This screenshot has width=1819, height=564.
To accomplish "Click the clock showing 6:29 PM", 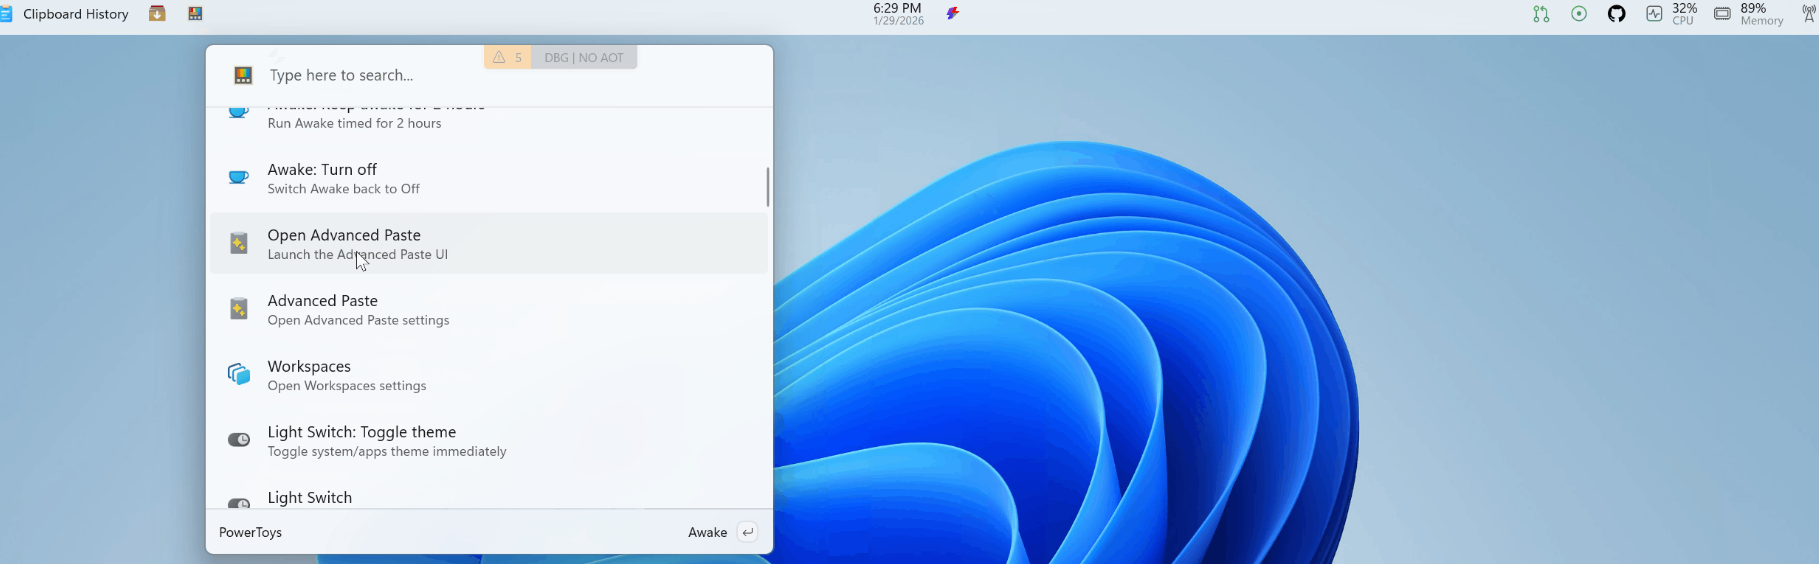I will point(897,14).
